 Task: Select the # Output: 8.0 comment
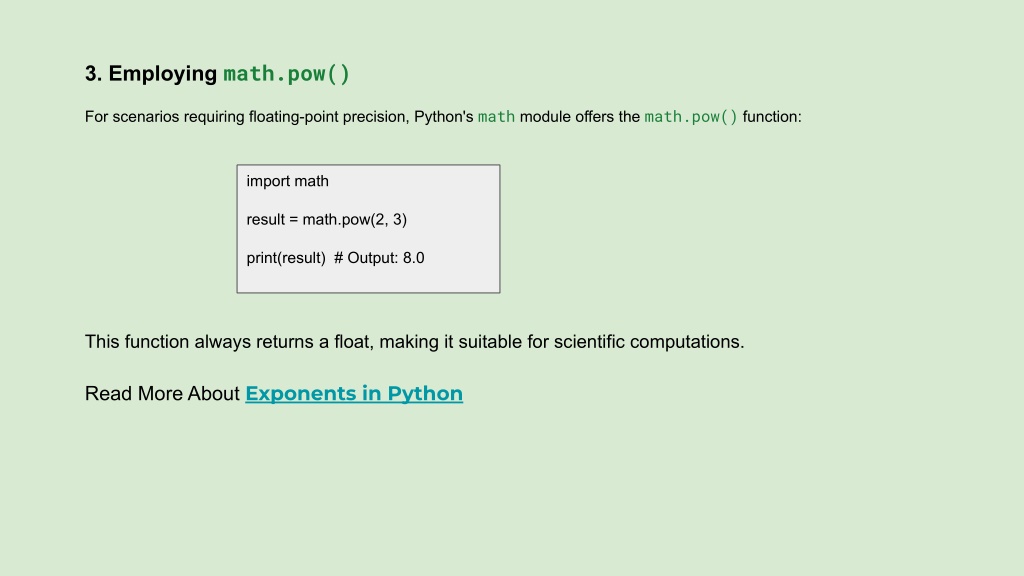pos(379,258)
